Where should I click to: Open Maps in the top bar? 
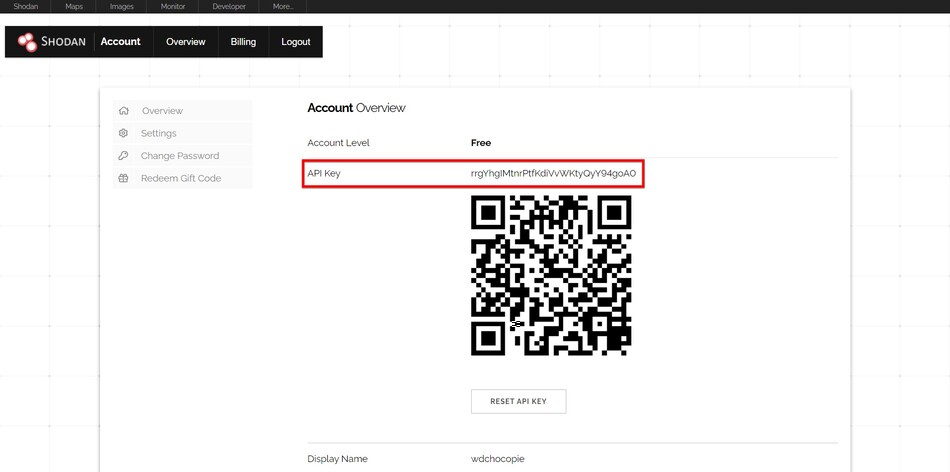(x=74, y=7)
